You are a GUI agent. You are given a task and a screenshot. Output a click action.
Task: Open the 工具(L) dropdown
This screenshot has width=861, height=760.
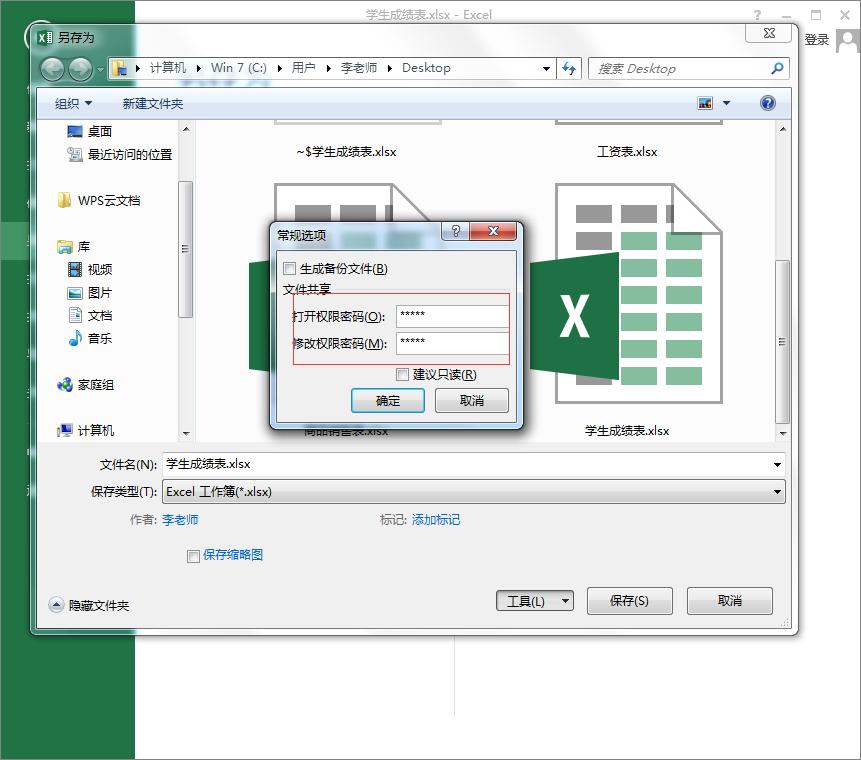pyautogui.click(x=534, y=600)
